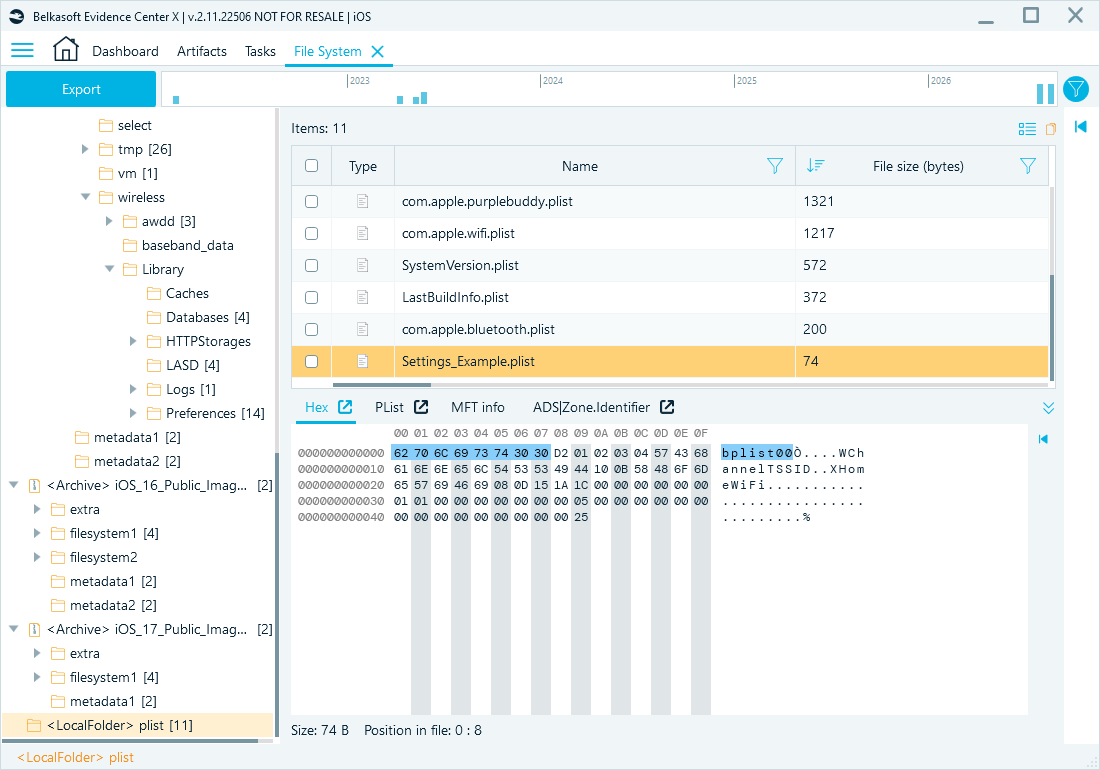1100x770 pixels.
Task: Collapse the iOS_16 archive node
Action: [x=13, y=485]
